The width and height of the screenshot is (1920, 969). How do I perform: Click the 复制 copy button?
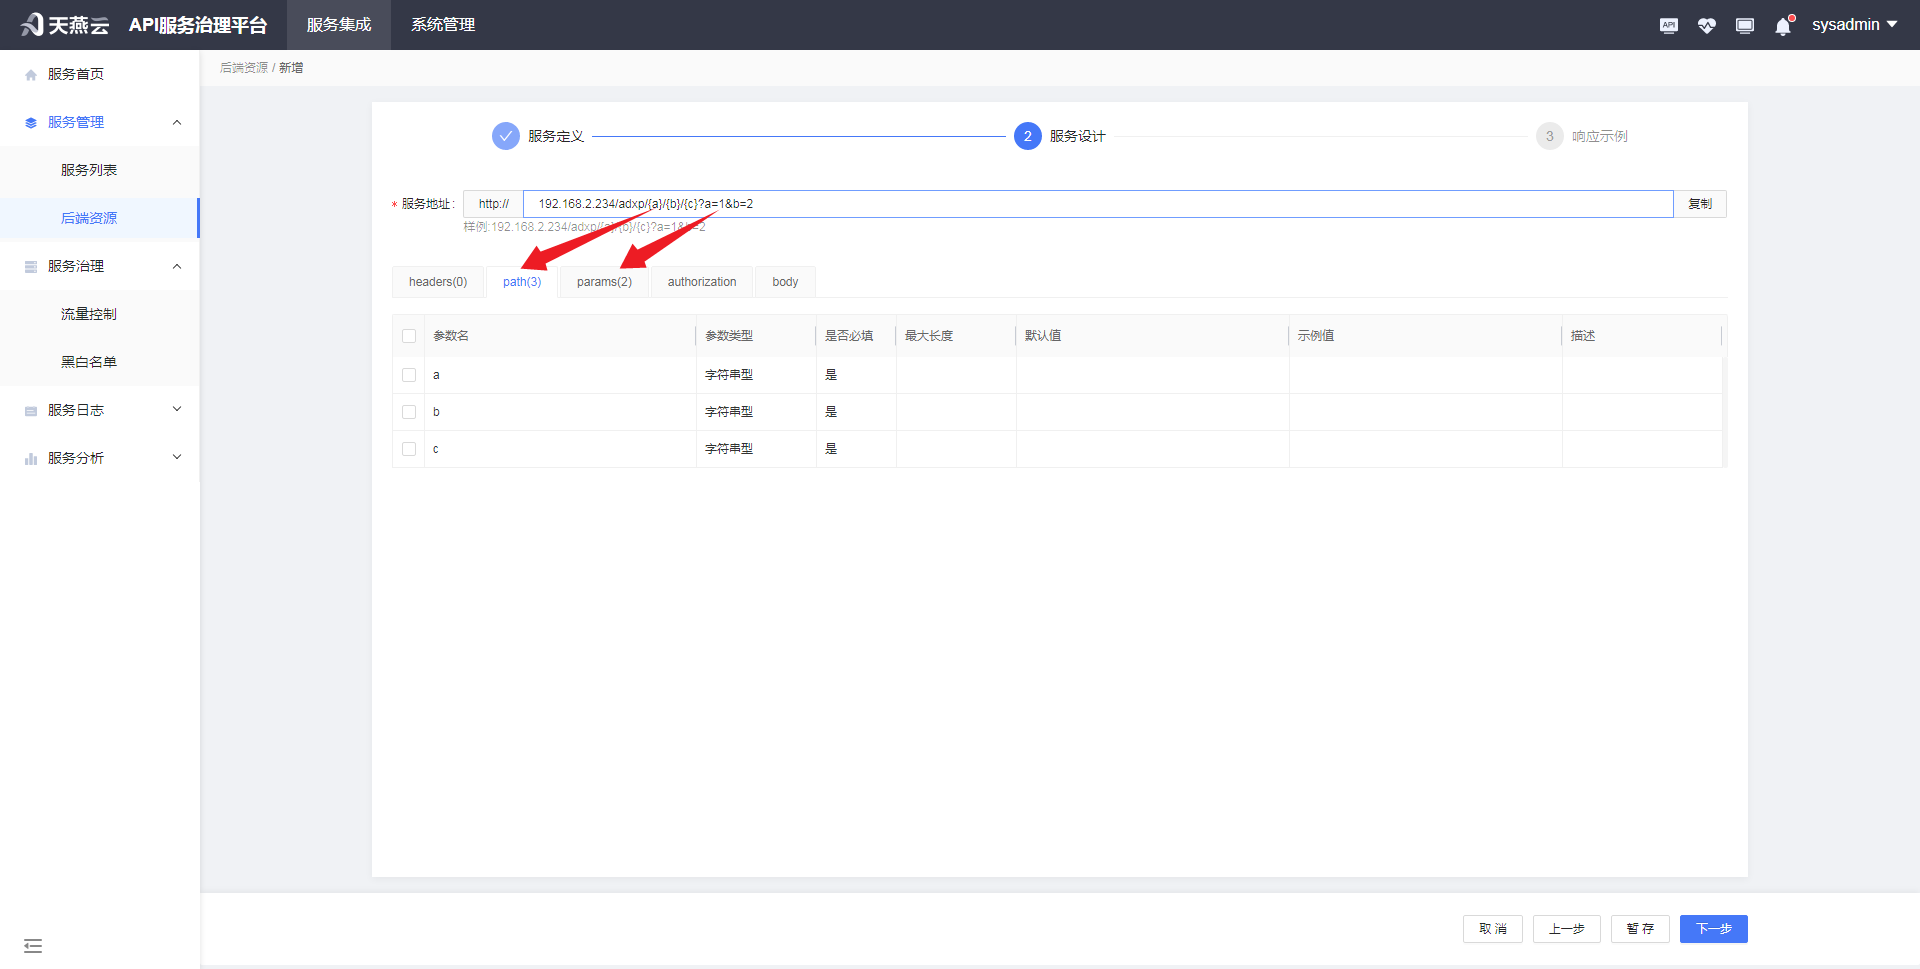1699,203
